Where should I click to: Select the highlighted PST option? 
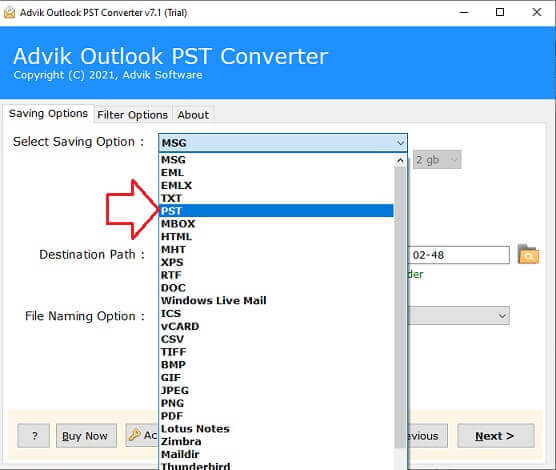tap(277, 211)
